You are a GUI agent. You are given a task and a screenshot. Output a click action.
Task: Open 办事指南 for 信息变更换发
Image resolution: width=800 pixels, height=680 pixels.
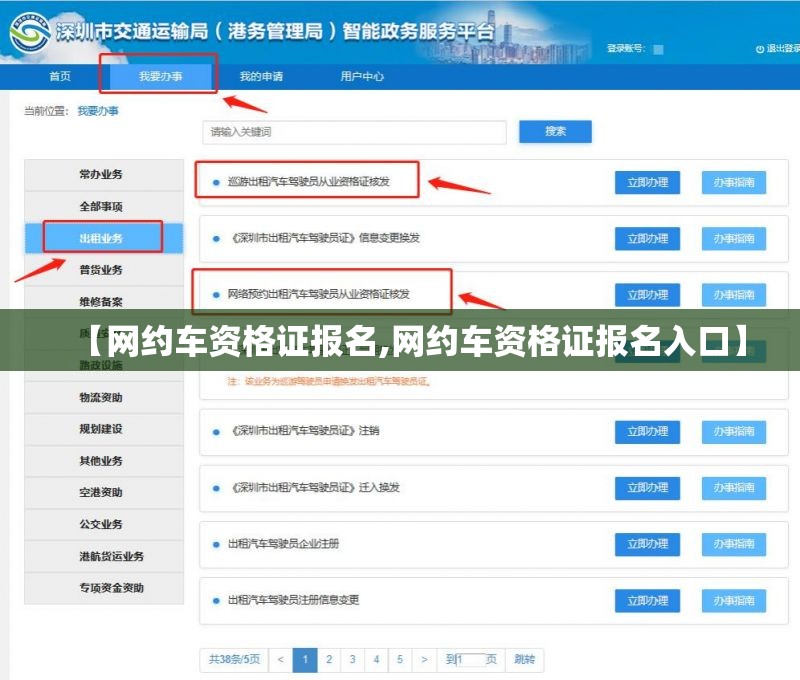[x=734, y=239]
